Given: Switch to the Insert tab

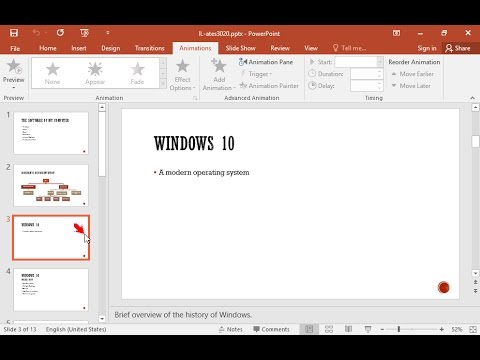Looking at the screenshot, I should (79, 48).
